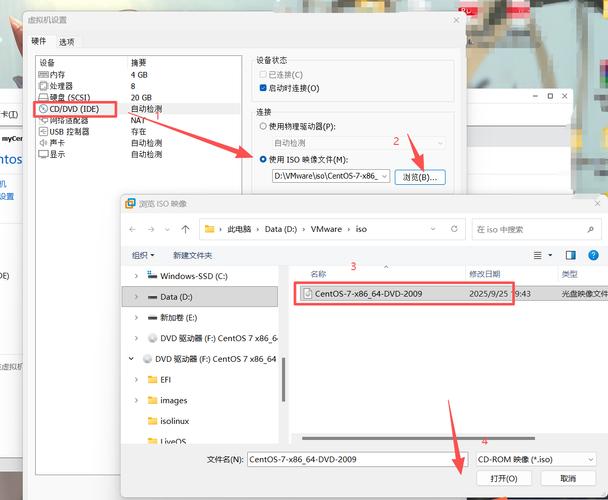Screen dimensions: 608x500
Task: Click the 打开(O) button
Action: 504,479
